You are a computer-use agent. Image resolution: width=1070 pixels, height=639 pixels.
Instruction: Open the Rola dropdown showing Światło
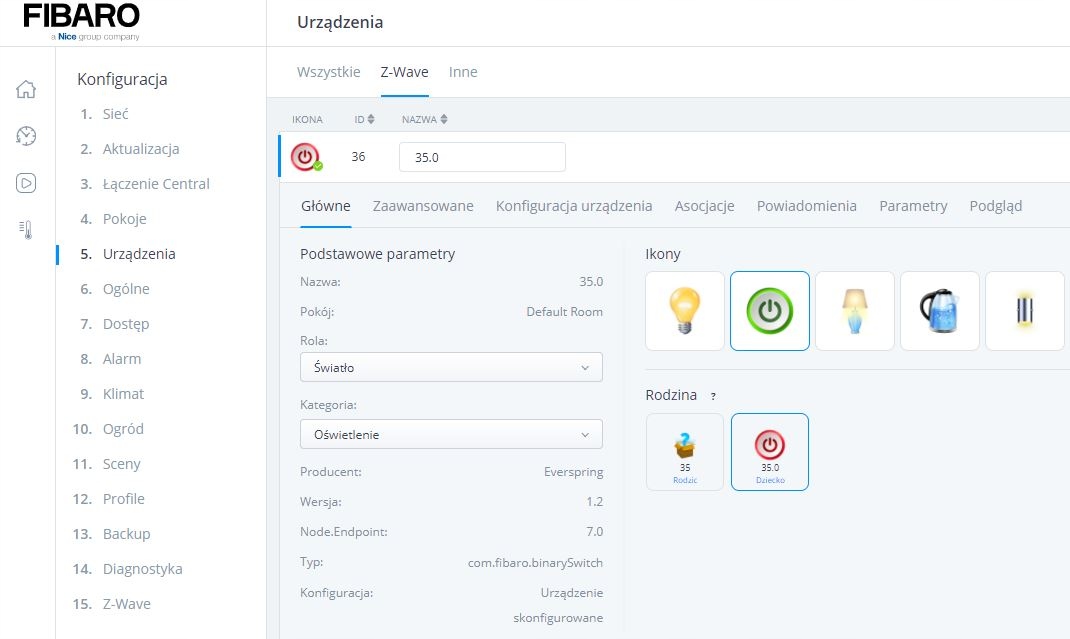coord(451,367)
